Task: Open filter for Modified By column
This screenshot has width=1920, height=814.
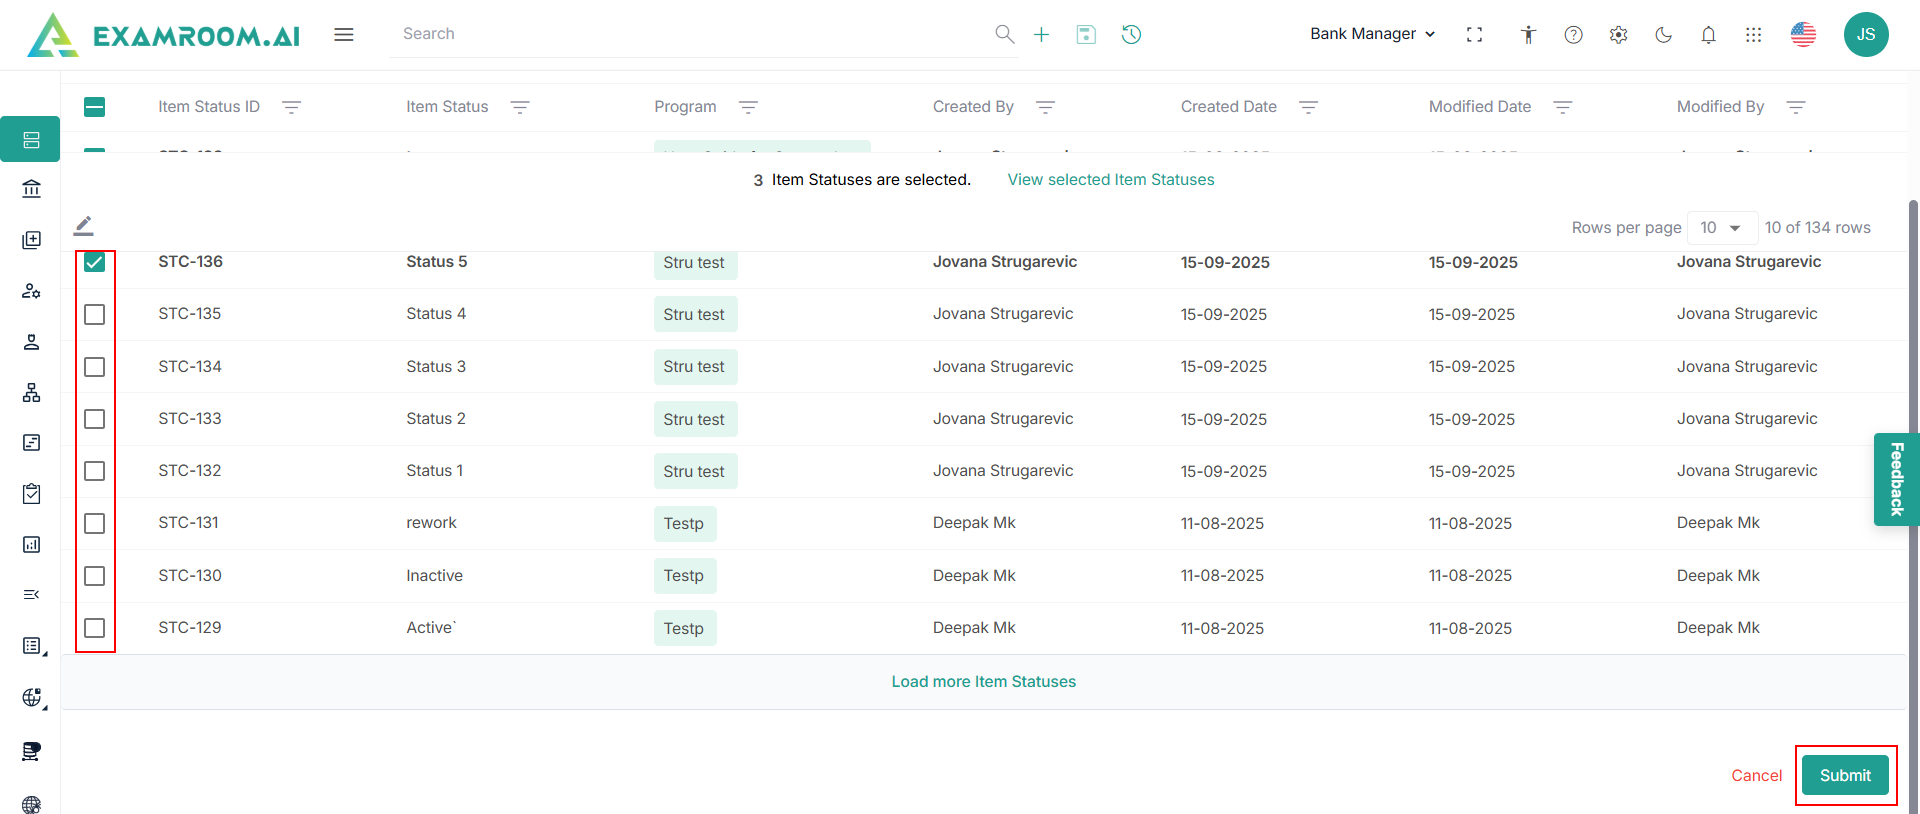Action: [x=1796, y=107]
